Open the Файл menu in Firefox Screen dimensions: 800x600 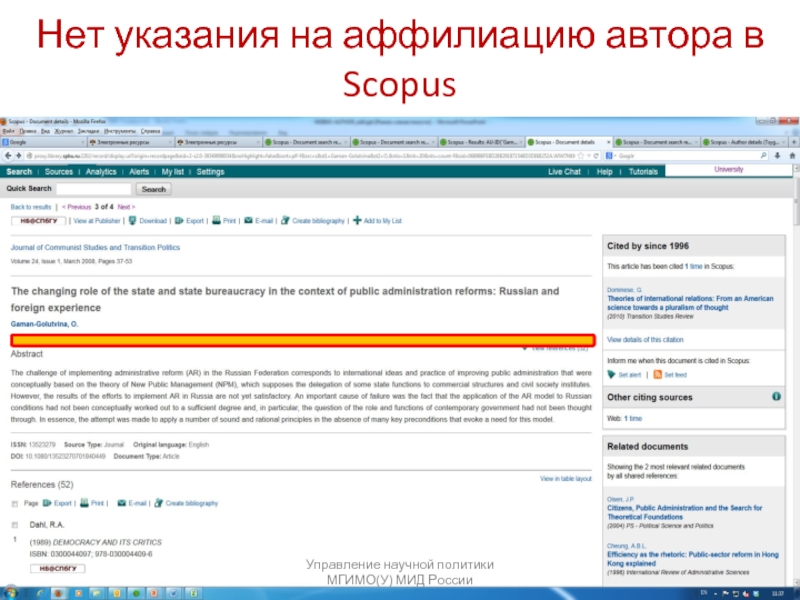pos(8,131)
